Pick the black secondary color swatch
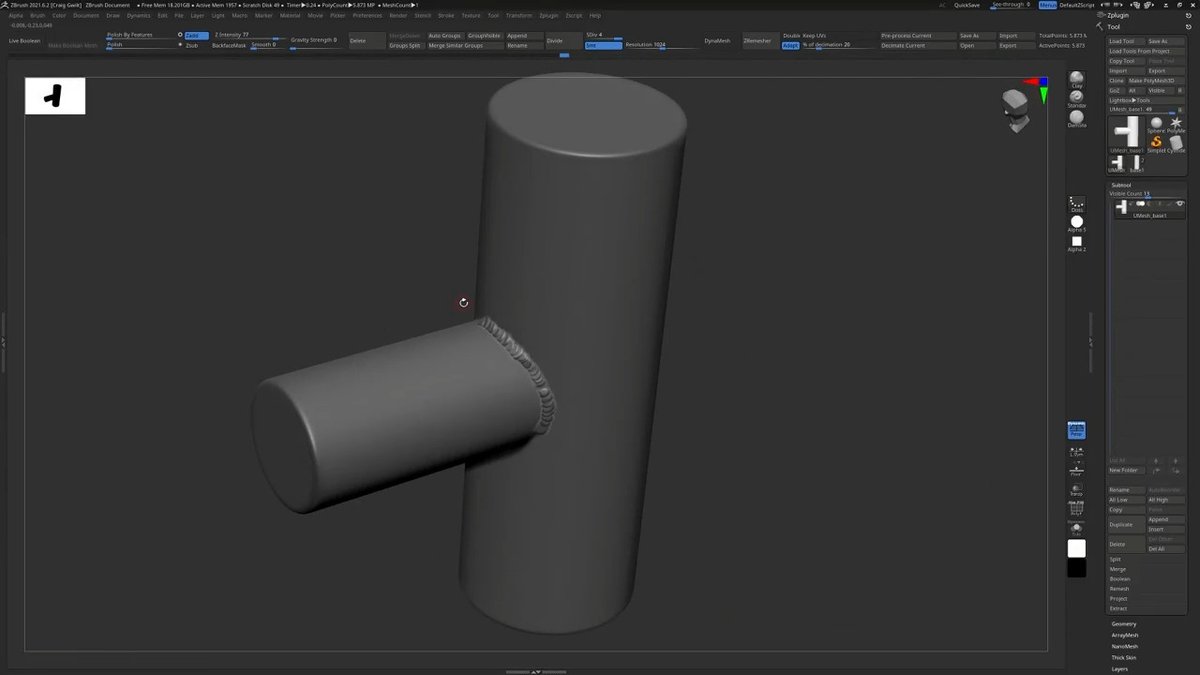The image size is (1200, 675). click(x=1077, y=568)
